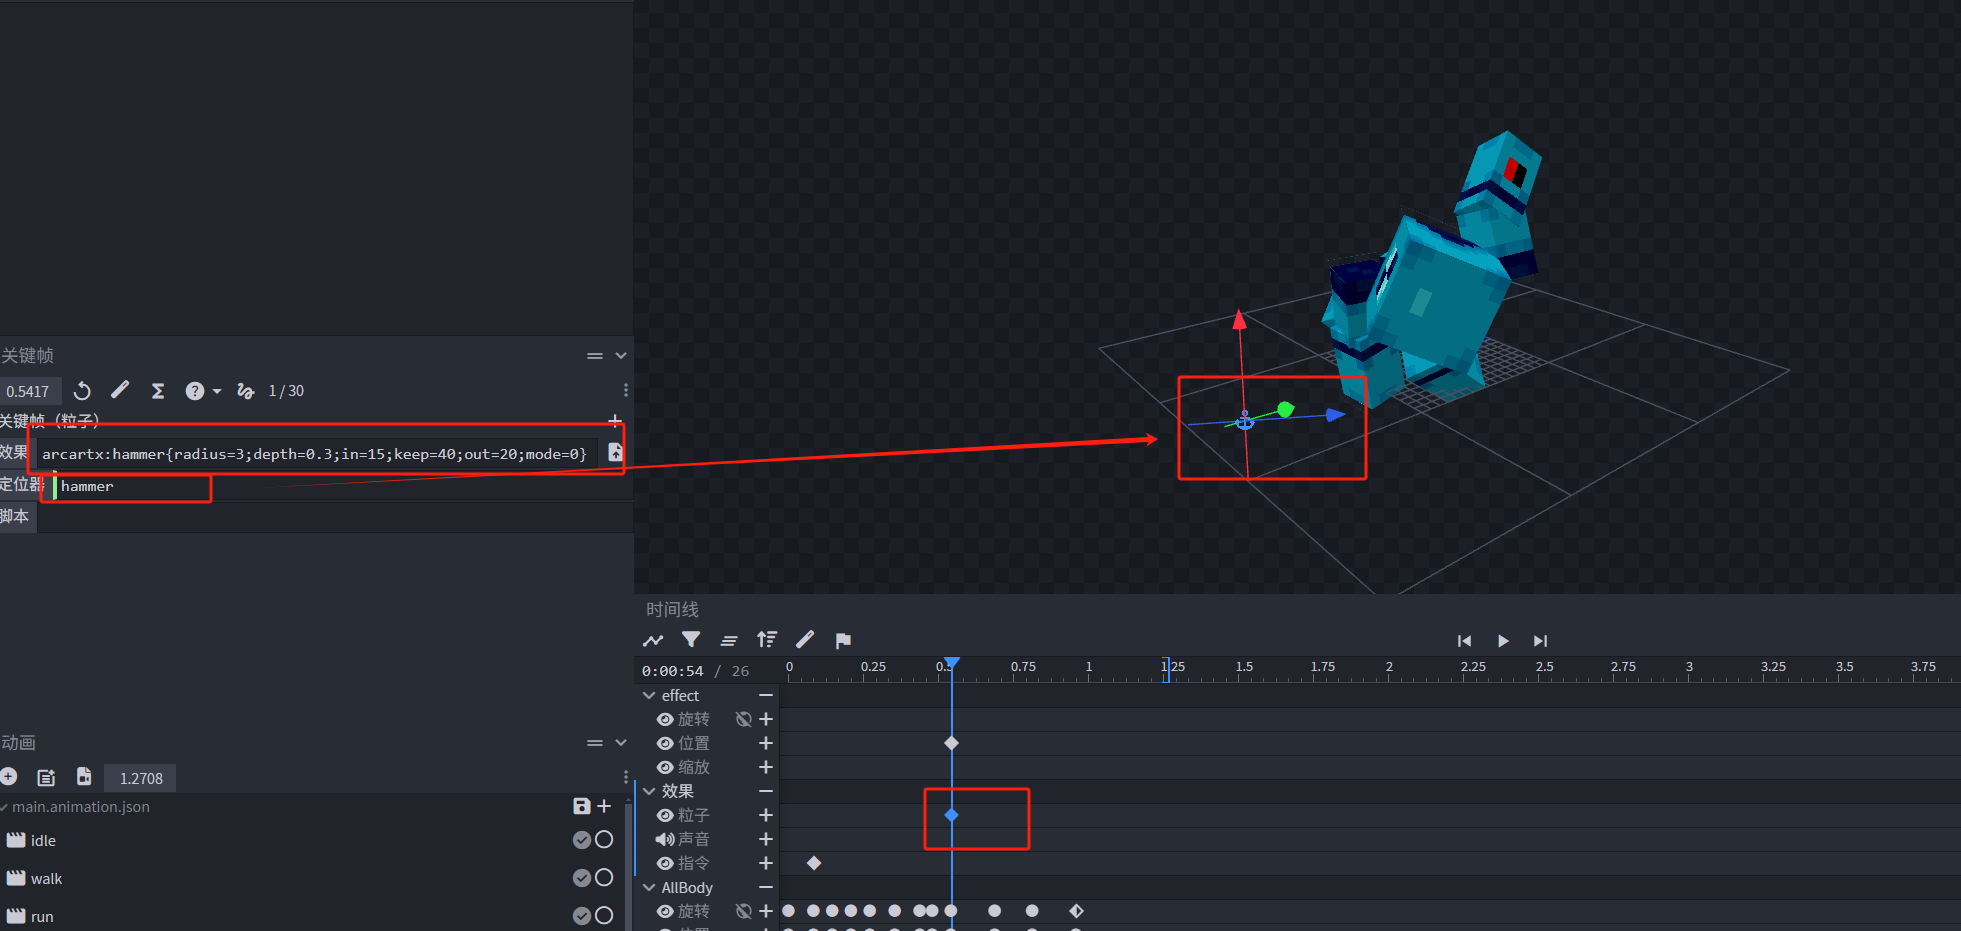Screen dimensions: 1961x931
Task: Click the sigma icon in keyframe toolbar
Action: pos(158,391)
